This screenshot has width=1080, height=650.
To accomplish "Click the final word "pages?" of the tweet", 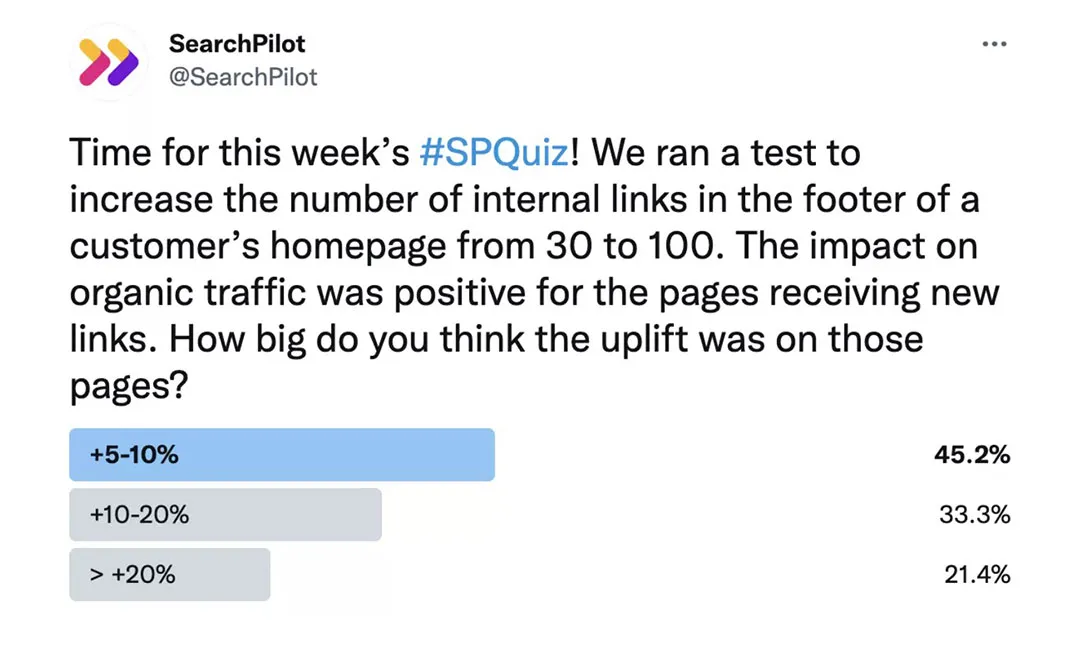I will [129, 385].
